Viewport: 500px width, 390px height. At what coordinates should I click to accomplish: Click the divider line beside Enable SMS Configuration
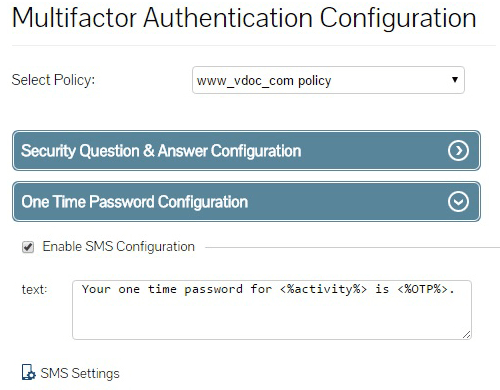[x=352, y=247]
